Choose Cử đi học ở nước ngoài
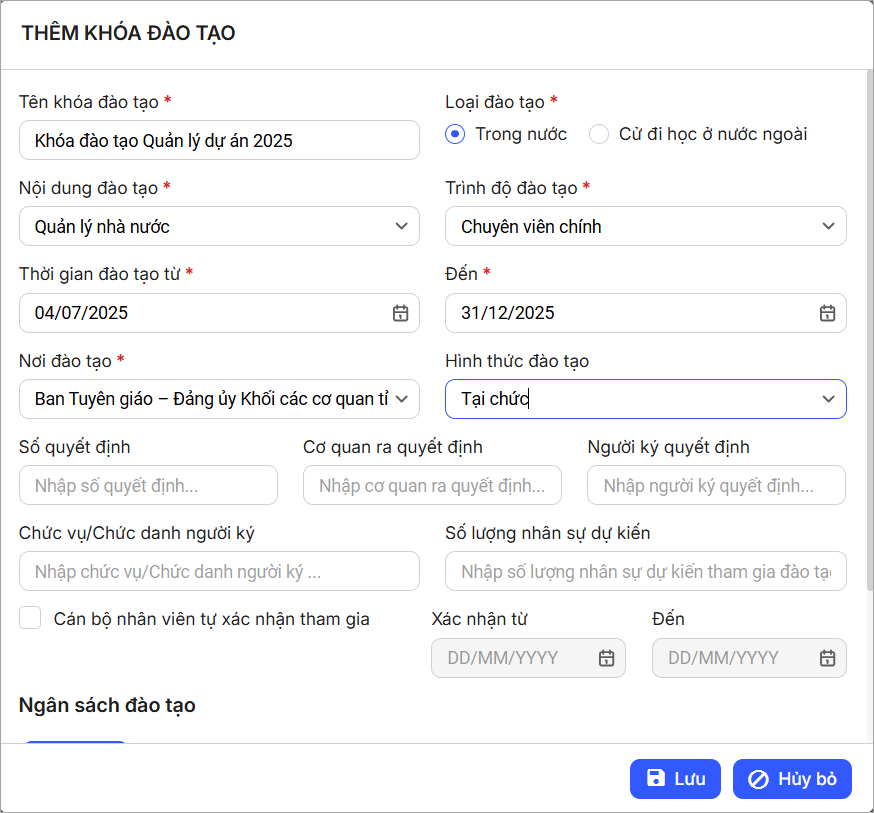Image resolution: width=874 pixels, height=813 pixels. point(599,134)
